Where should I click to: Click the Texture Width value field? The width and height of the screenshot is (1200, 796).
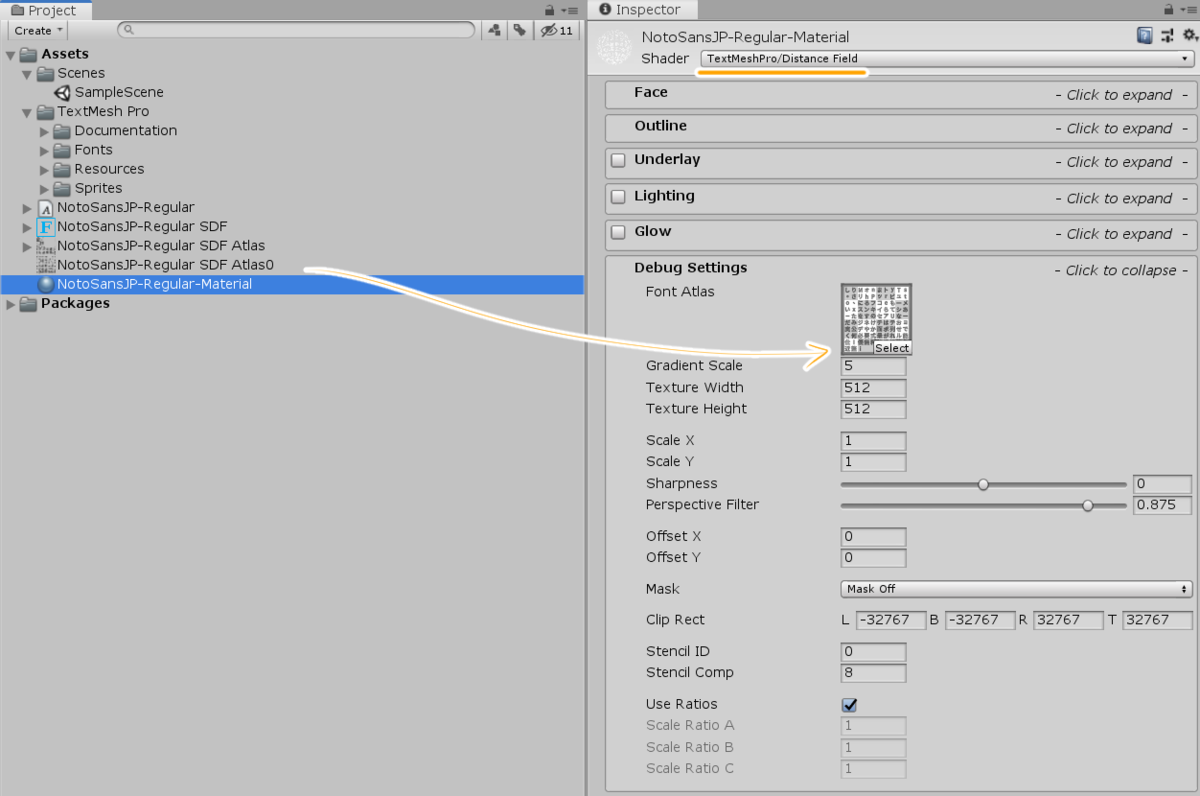(874, 388)
